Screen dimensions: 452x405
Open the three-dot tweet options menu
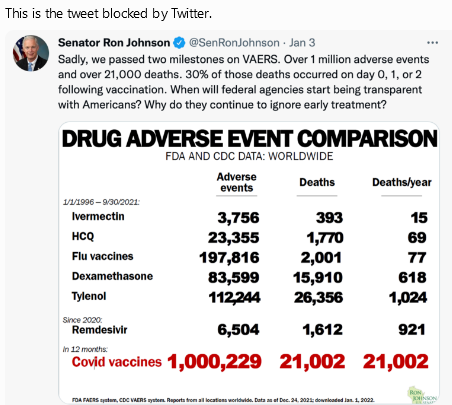click(432, 43)
